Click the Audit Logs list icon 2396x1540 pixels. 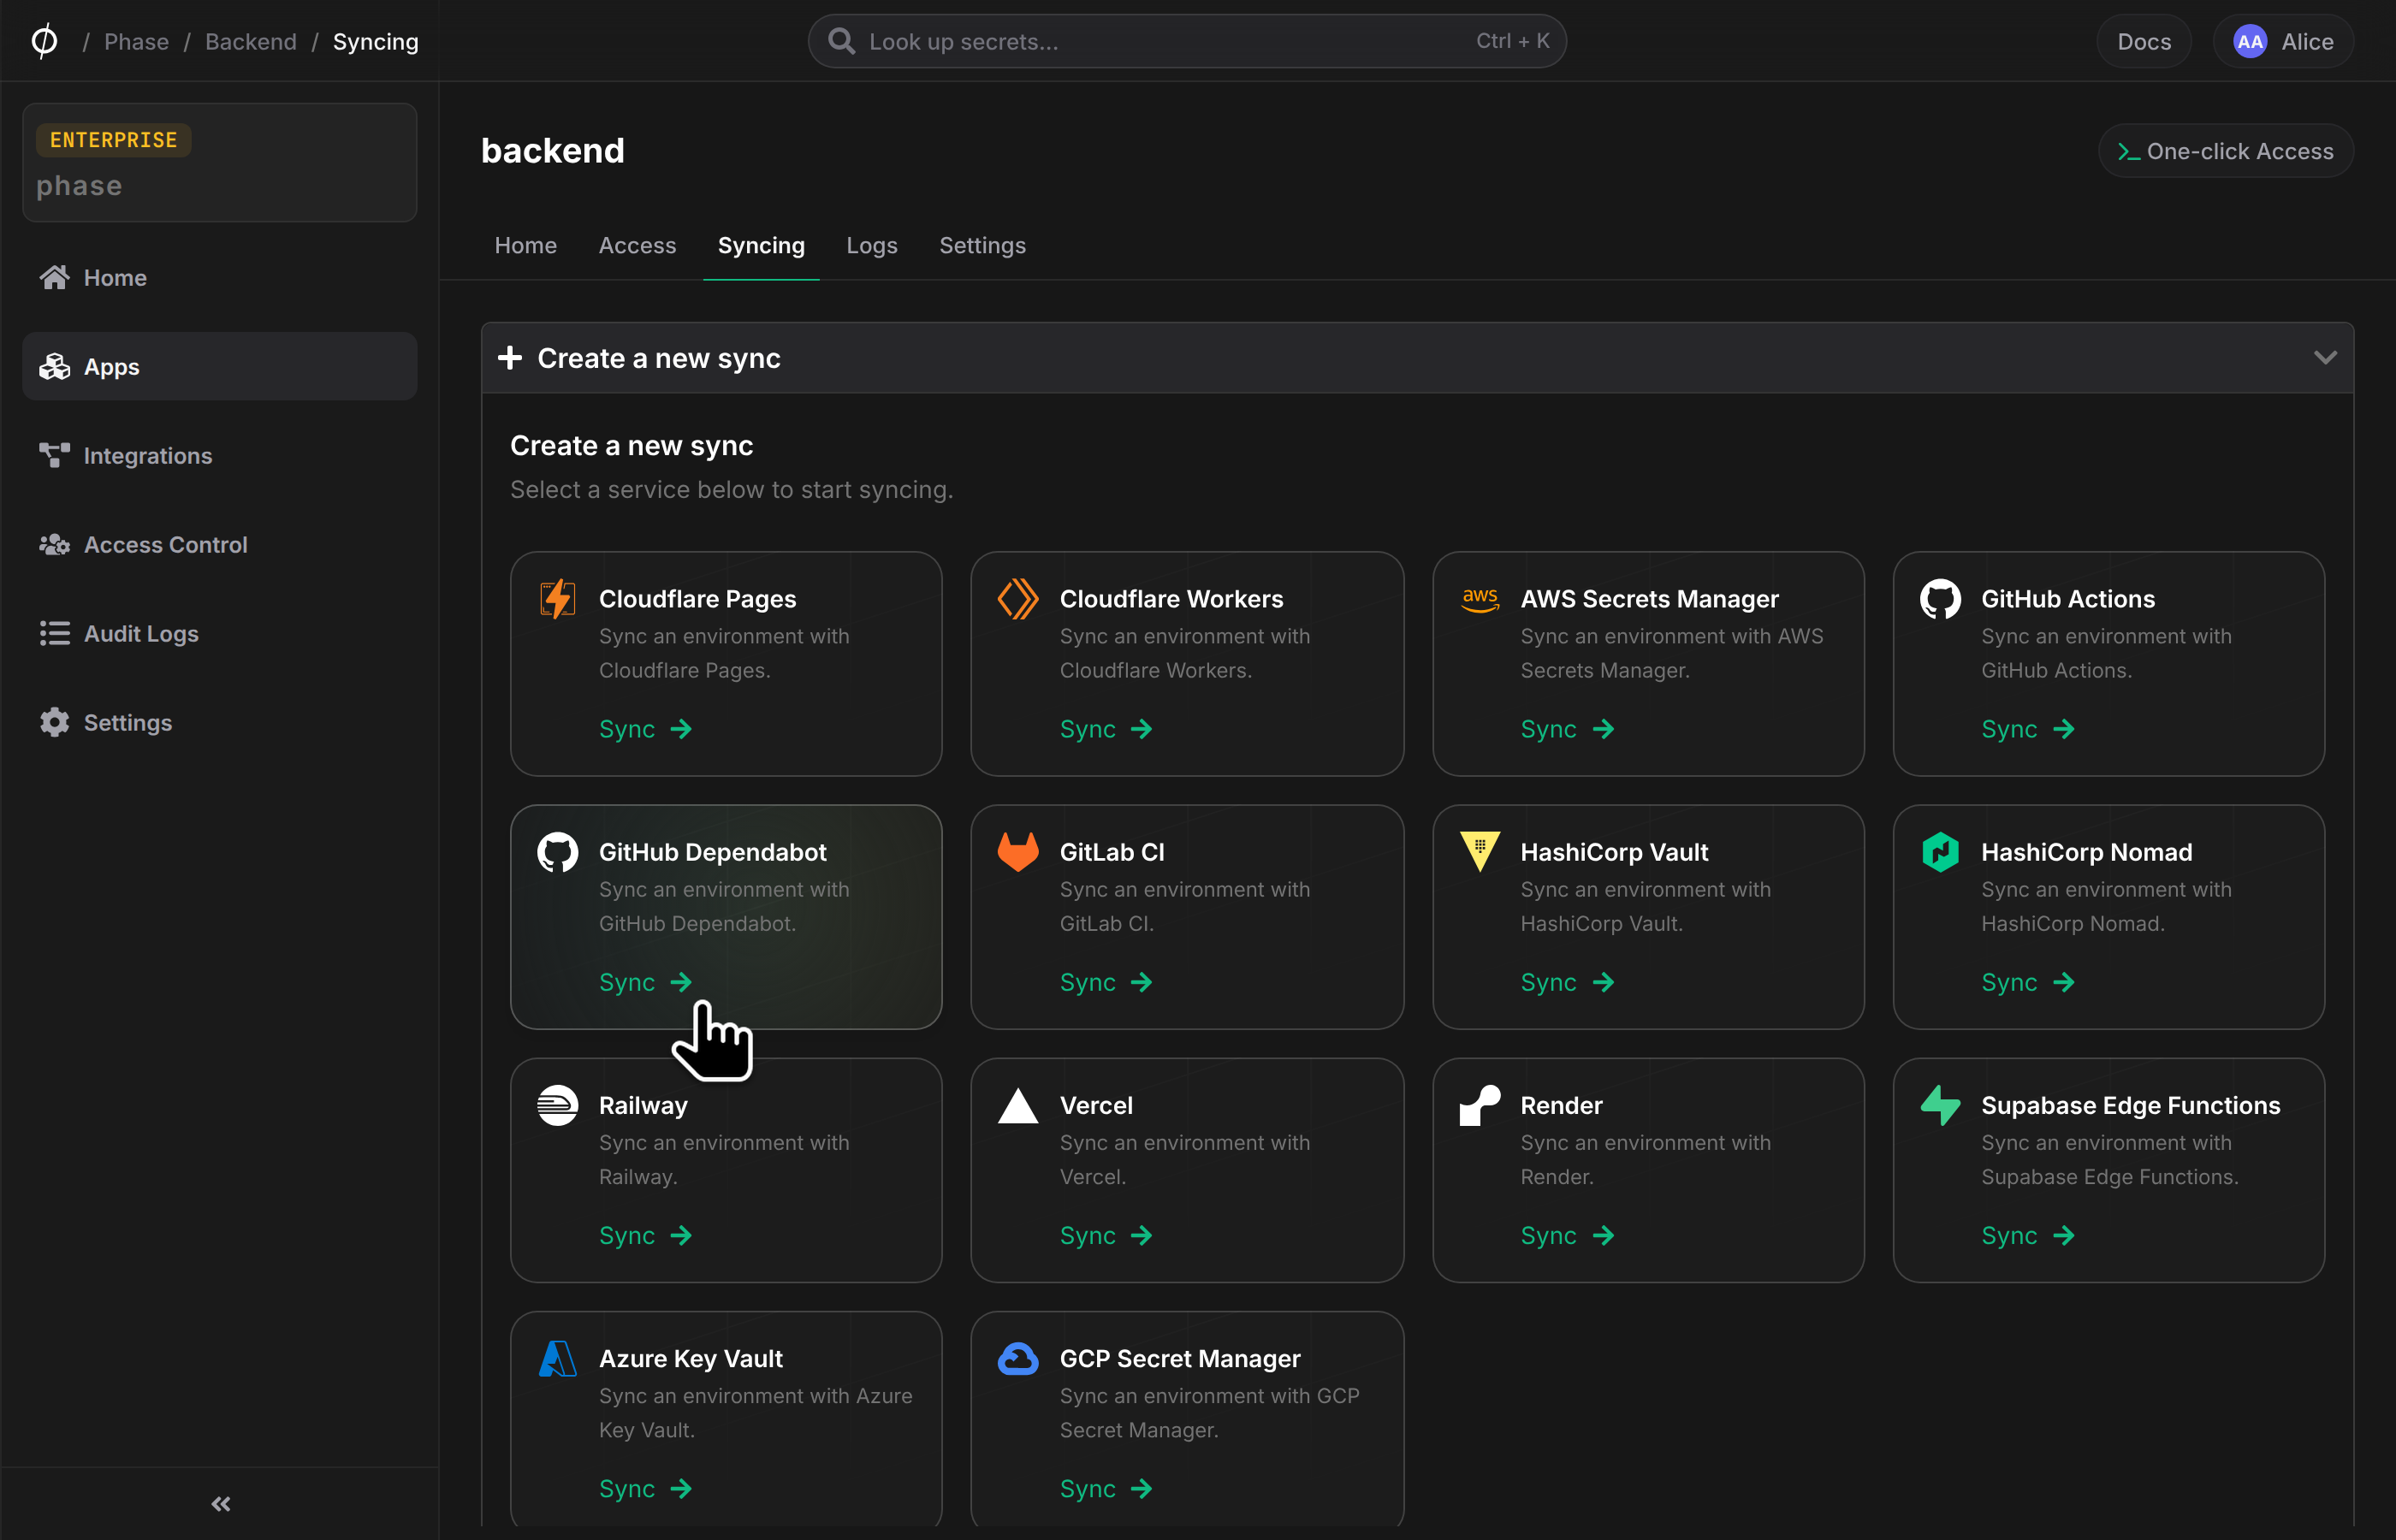click(x=54, y=633)
